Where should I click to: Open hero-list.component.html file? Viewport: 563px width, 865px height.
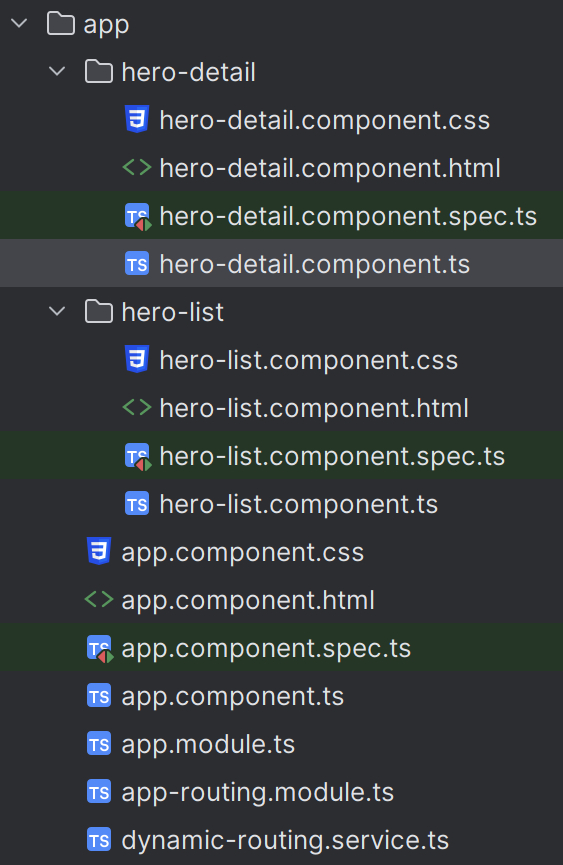281,408
